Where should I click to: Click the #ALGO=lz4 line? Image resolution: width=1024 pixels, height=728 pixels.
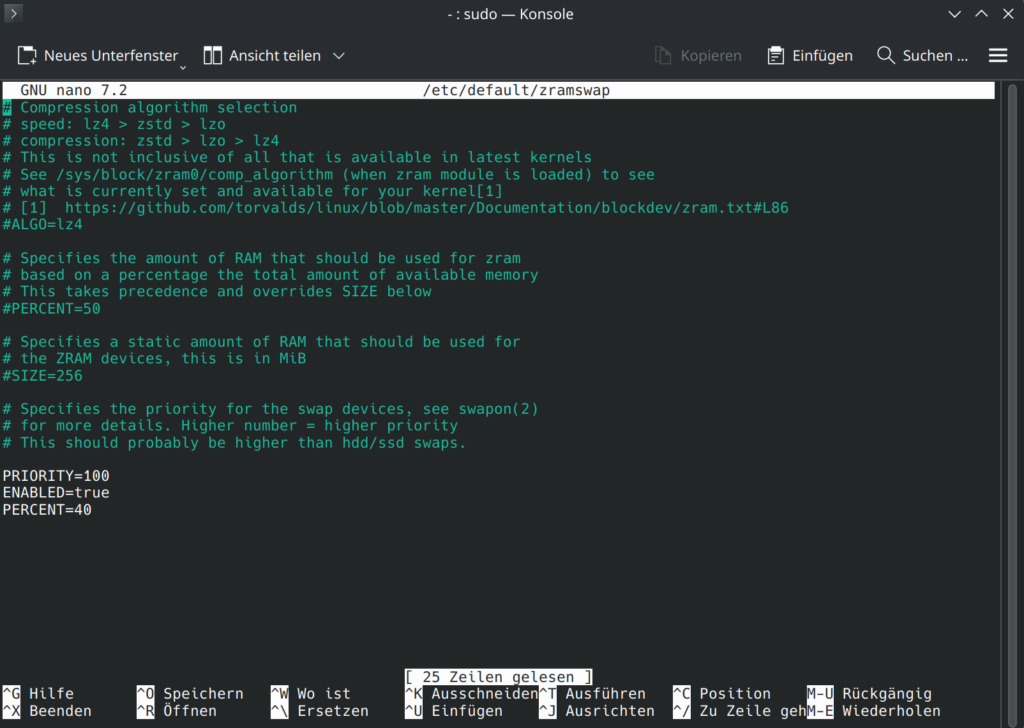42,225
